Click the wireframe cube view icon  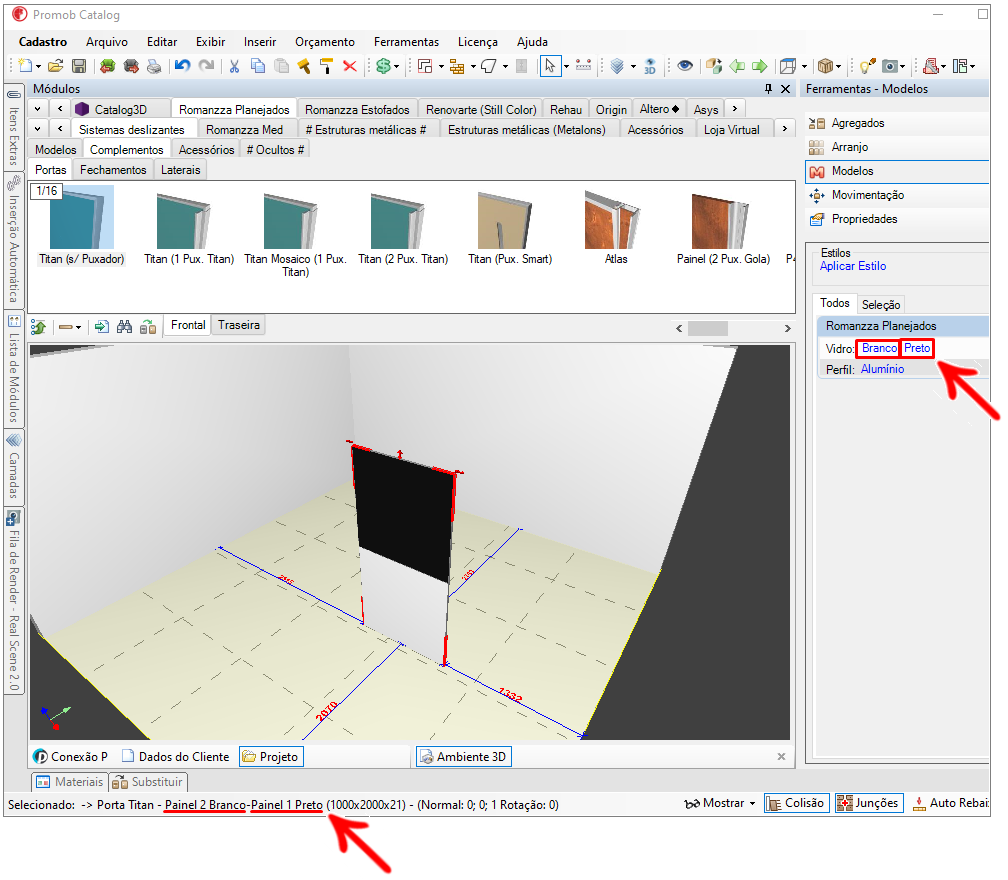point(788,66)
